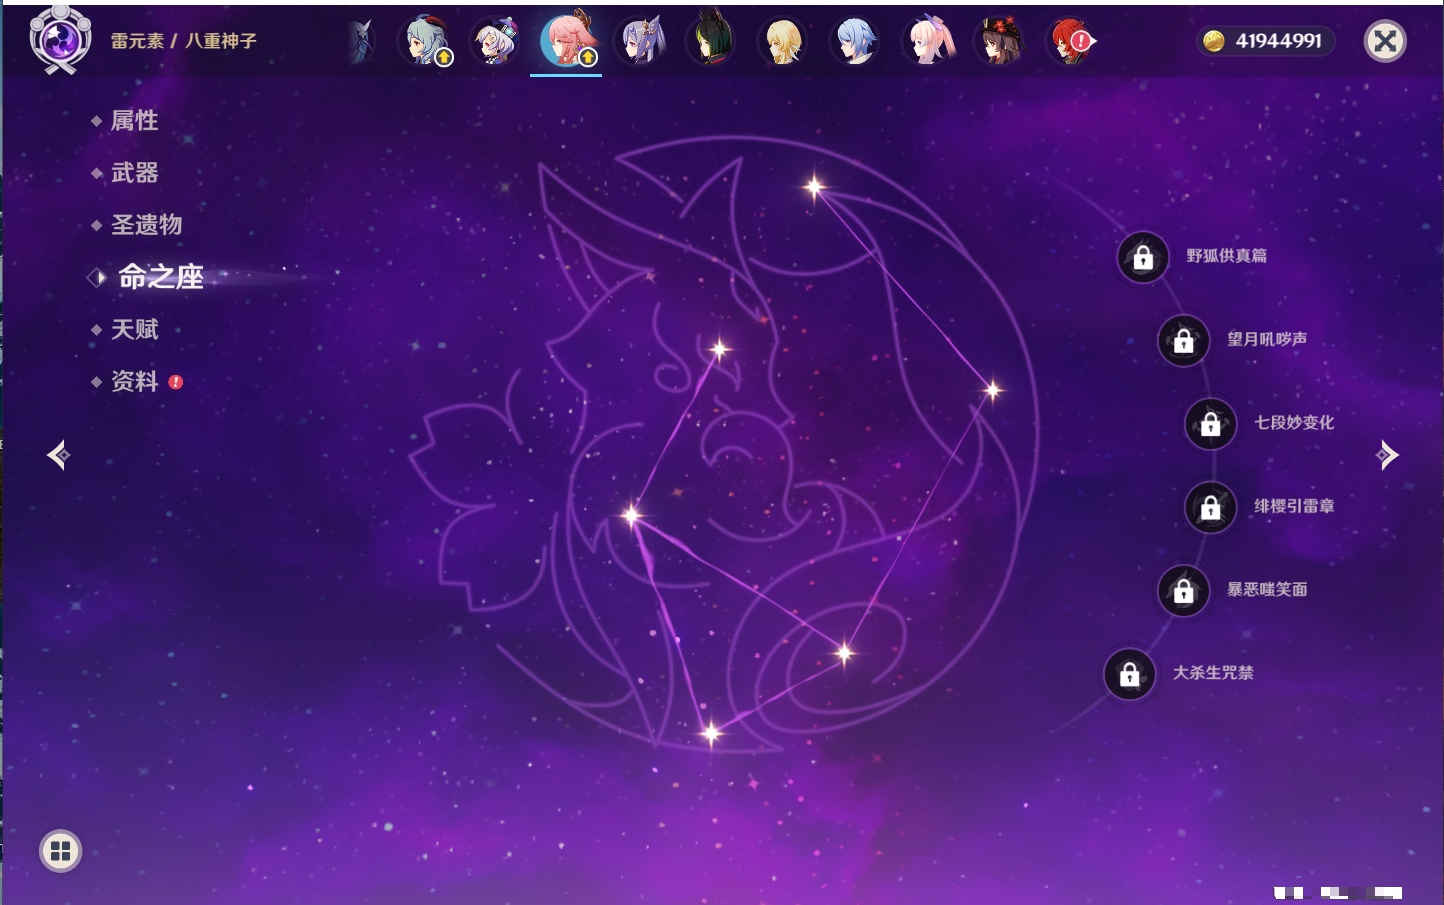Image resolution: width=1444 pixels, height=905 pixels.
Task: Click the diamond marker beside 命之座
Action: pyautogui.click(x=97, y=277)
